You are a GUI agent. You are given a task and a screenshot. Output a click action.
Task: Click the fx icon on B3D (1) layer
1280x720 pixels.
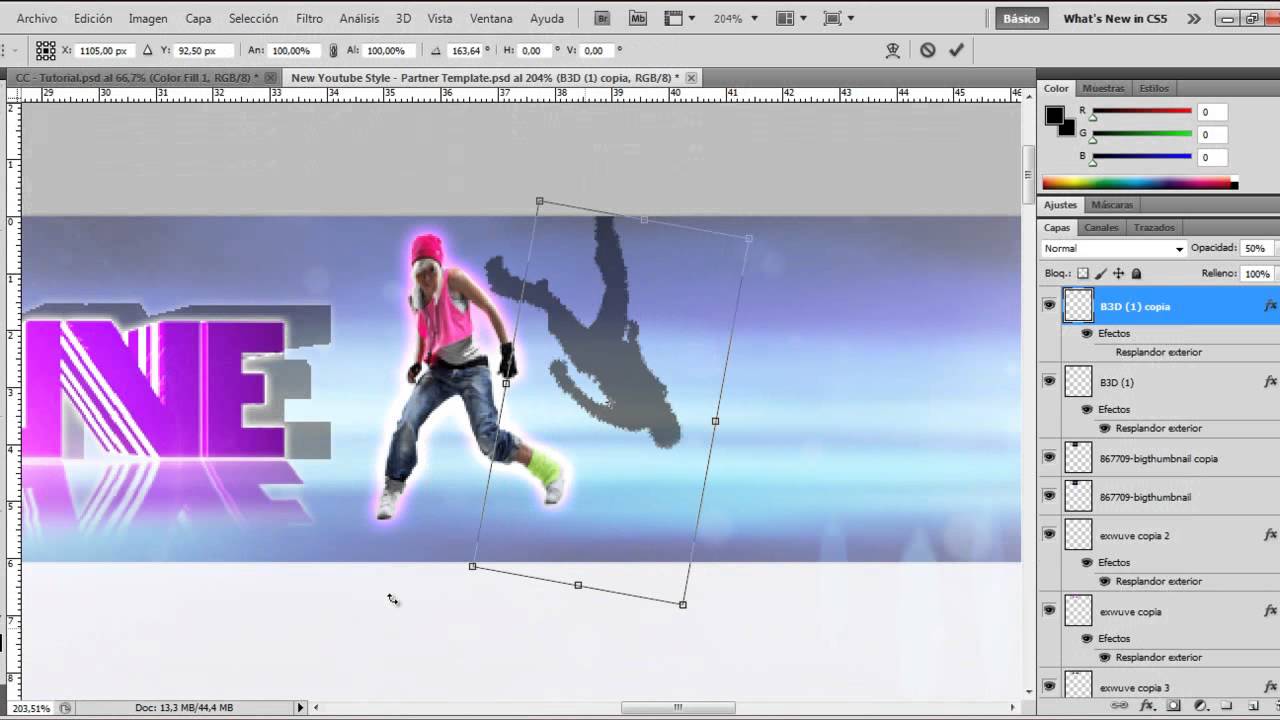(x=1270, y=382)
